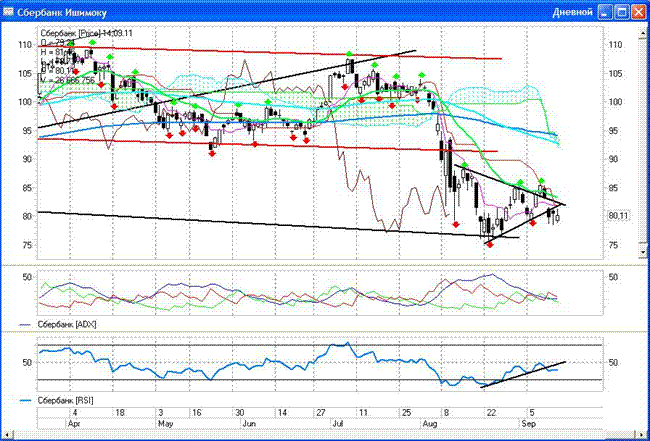Viewport: 650px width, 441px height.
Task: Click the date label 27 on time axis
Action: pyautogui.click(x=321, y=413)
